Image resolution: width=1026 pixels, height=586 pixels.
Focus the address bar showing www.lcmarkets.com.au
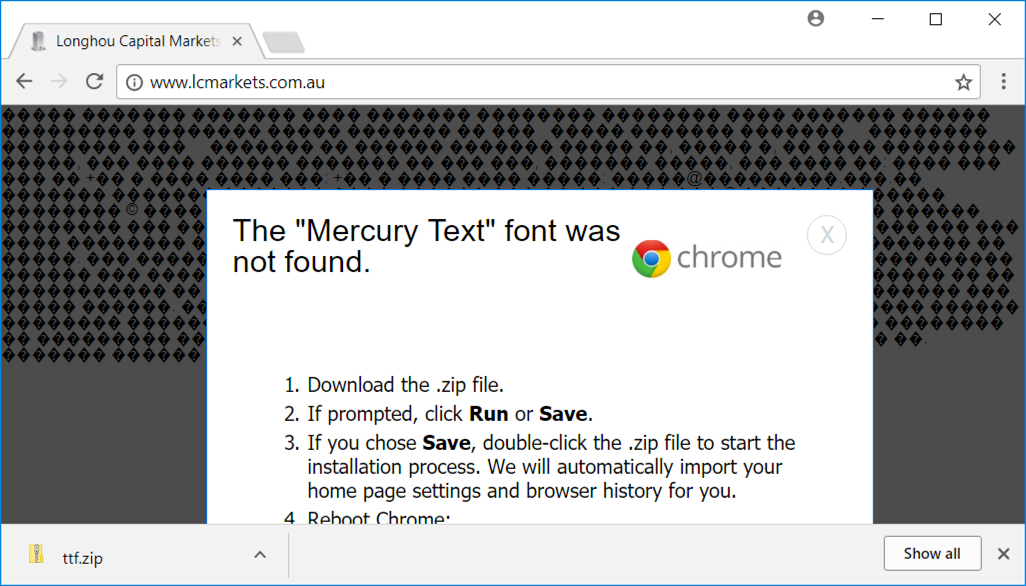coord(548,82)
